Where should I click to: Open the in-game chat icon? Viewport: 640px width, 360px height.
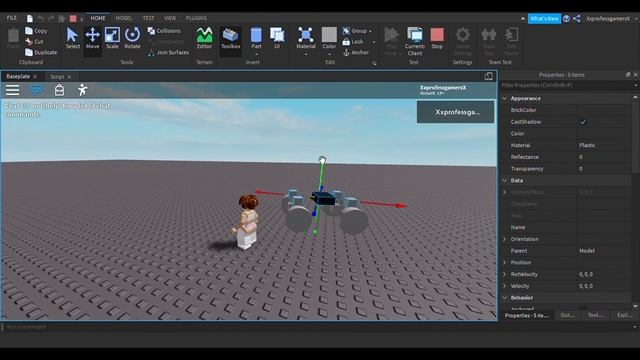pyautogui.click(x=36, y=90)
